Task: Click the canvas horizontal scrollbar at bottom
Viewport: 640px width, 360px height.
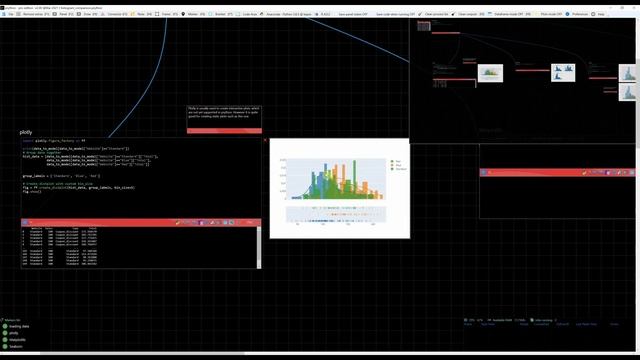Action: pyautogui.click(x=143, y=353)
